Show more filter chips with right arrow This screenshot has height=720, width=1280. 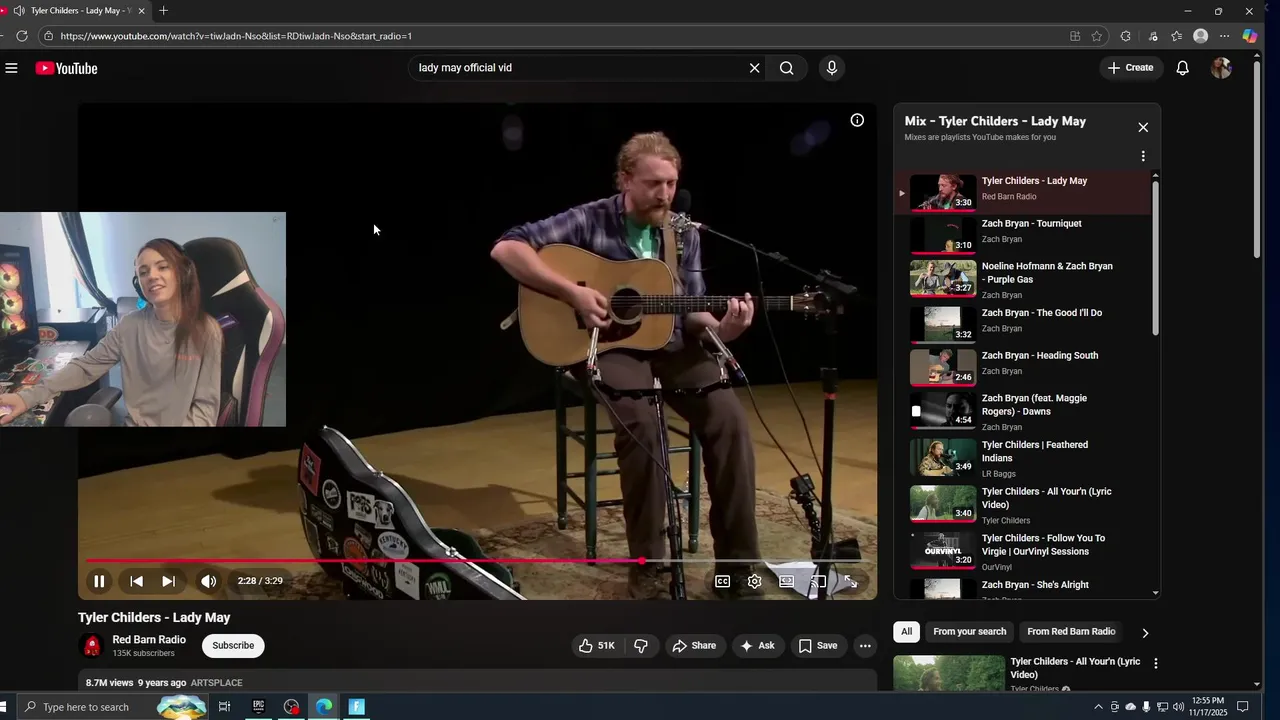[1145, 633]
